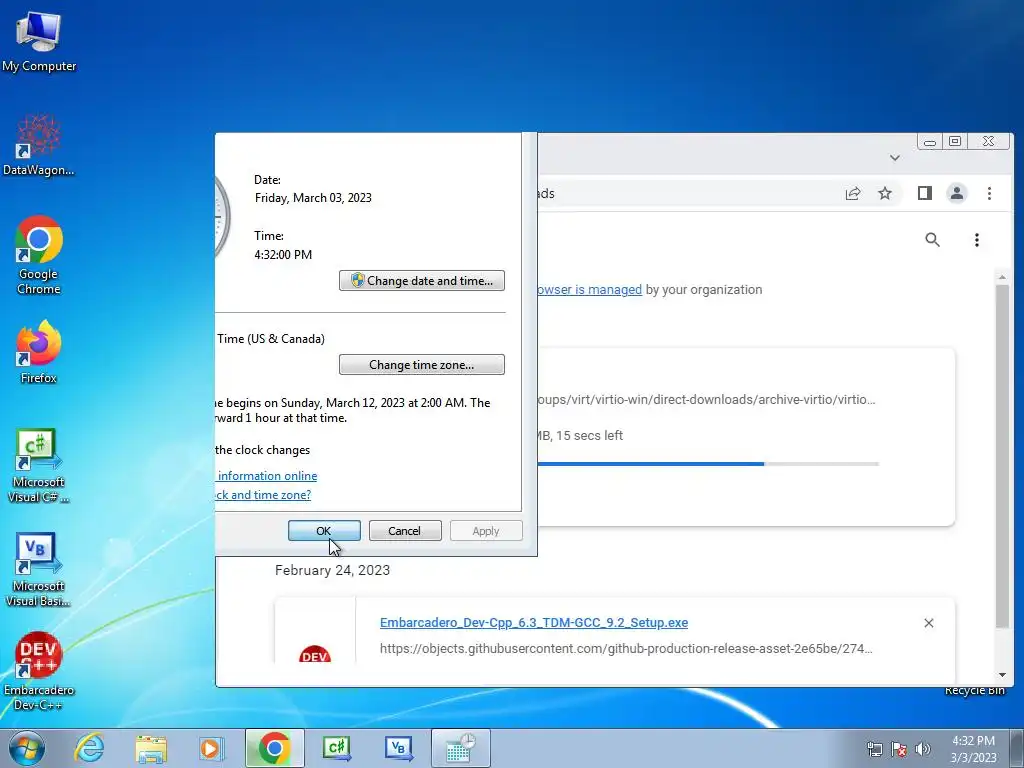Open Embarcadero_Dev-Cpp setup file link

pos(534,622)
